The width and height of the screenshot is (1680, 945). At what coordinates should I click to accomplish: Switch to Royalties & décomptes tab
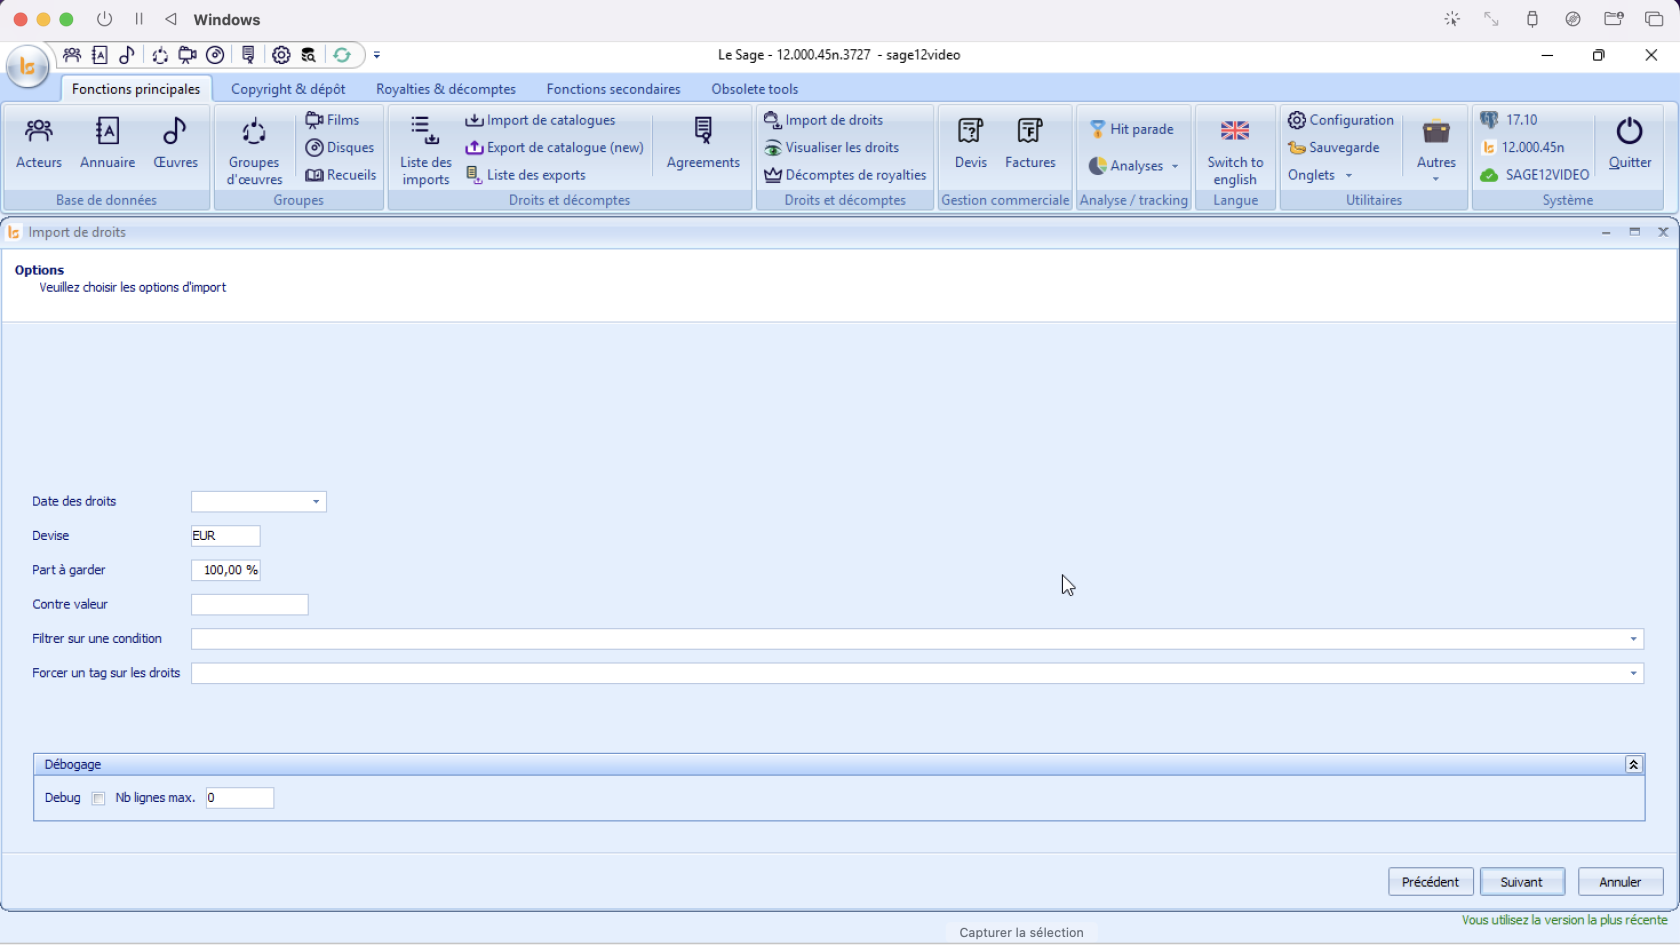tap(446, 89)
